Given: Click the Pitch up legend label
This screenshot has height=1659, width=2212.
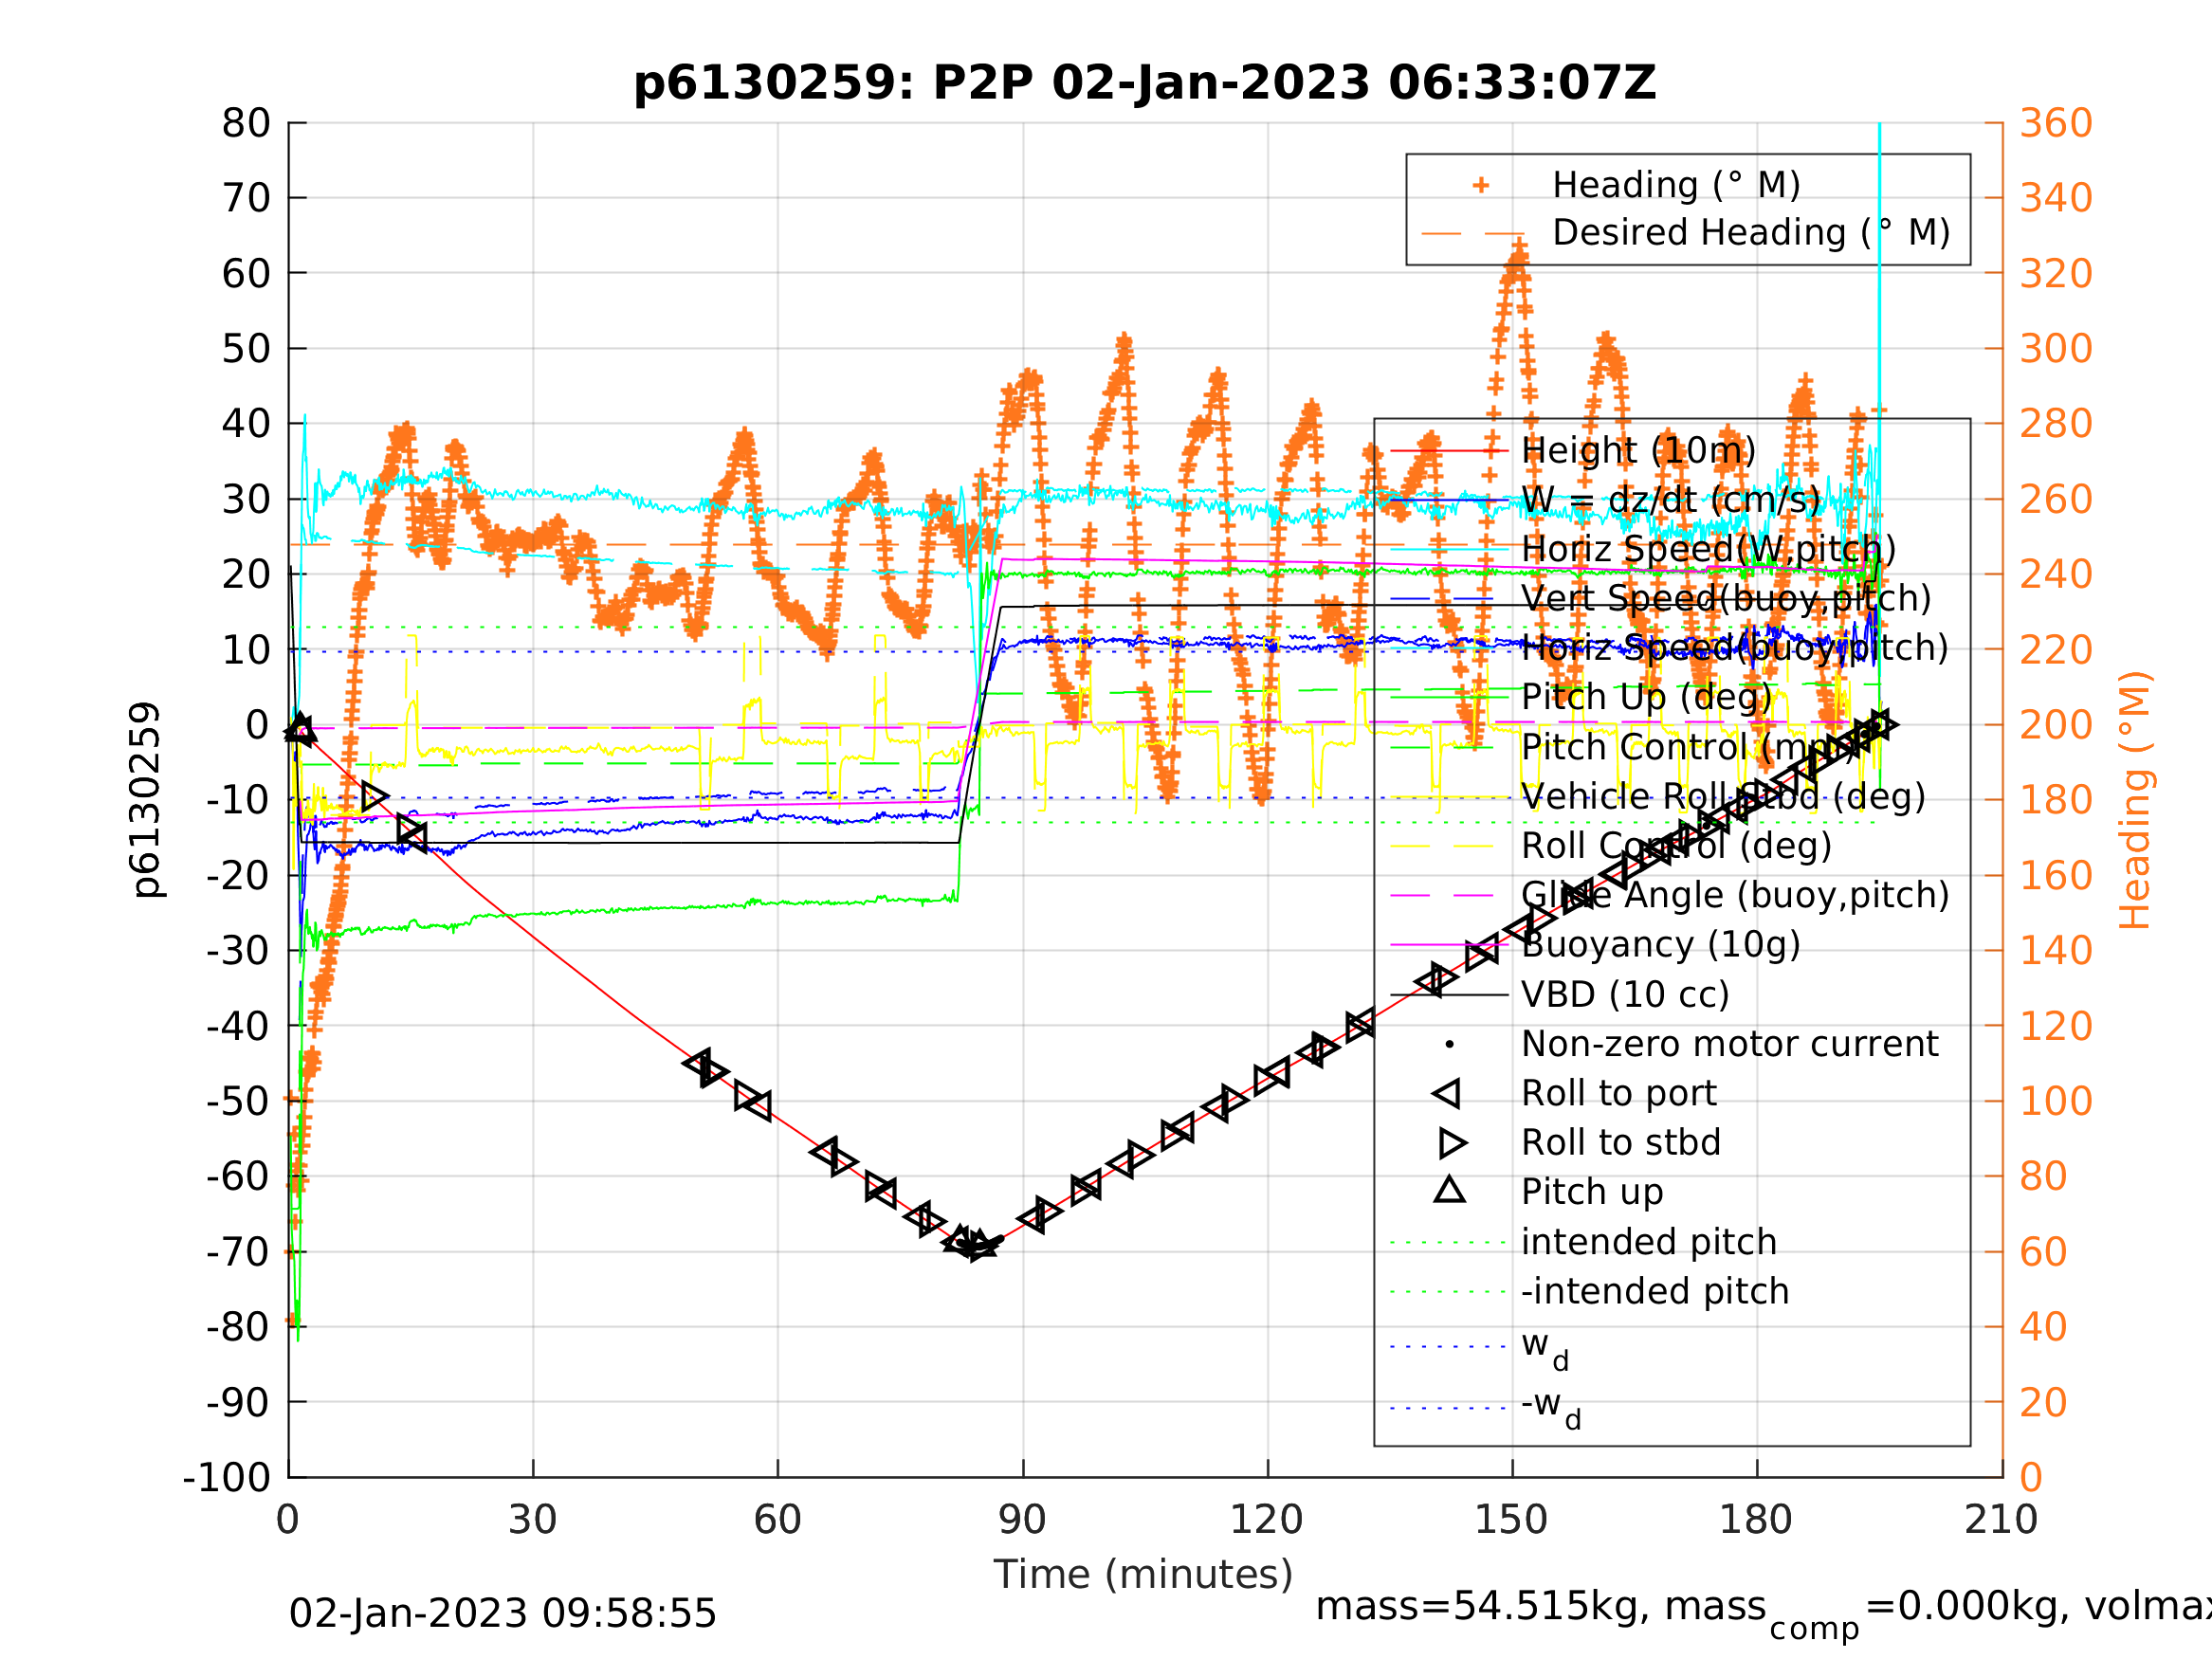Looking at the screenshot, I should (1592, 1192).
